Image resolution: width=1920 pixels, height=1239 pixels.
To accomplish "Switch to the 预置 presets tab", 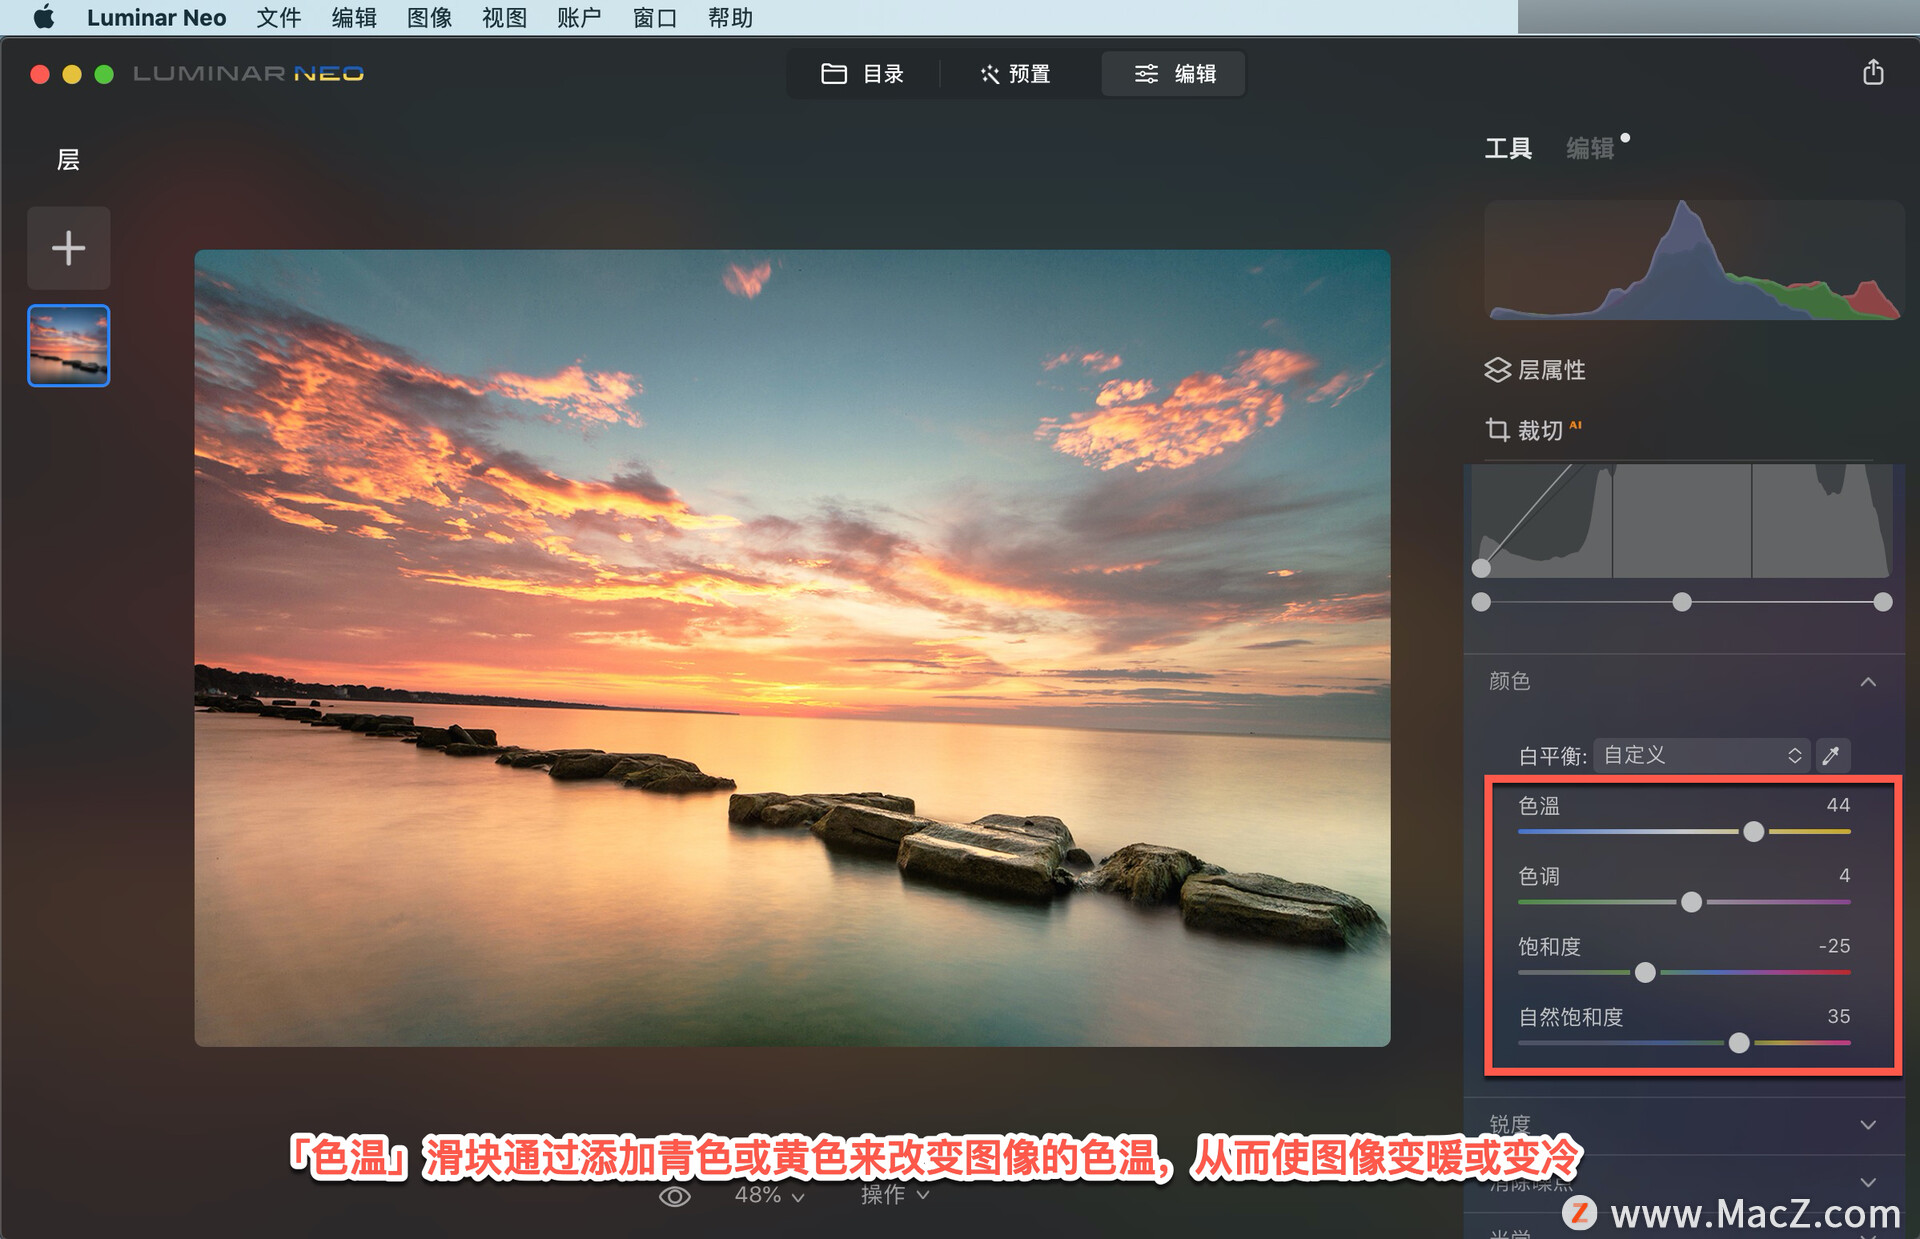I will tap(1016, 74).
